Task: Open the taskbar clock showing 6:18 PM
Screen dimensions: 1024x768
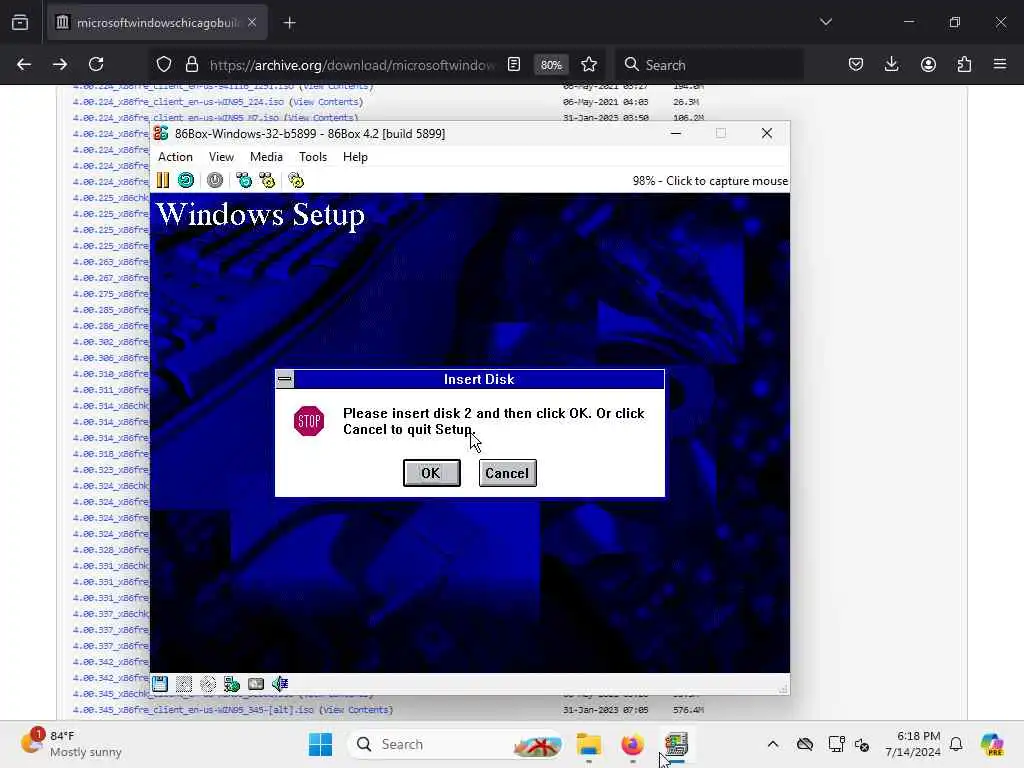Action: [x=912, y=744]
